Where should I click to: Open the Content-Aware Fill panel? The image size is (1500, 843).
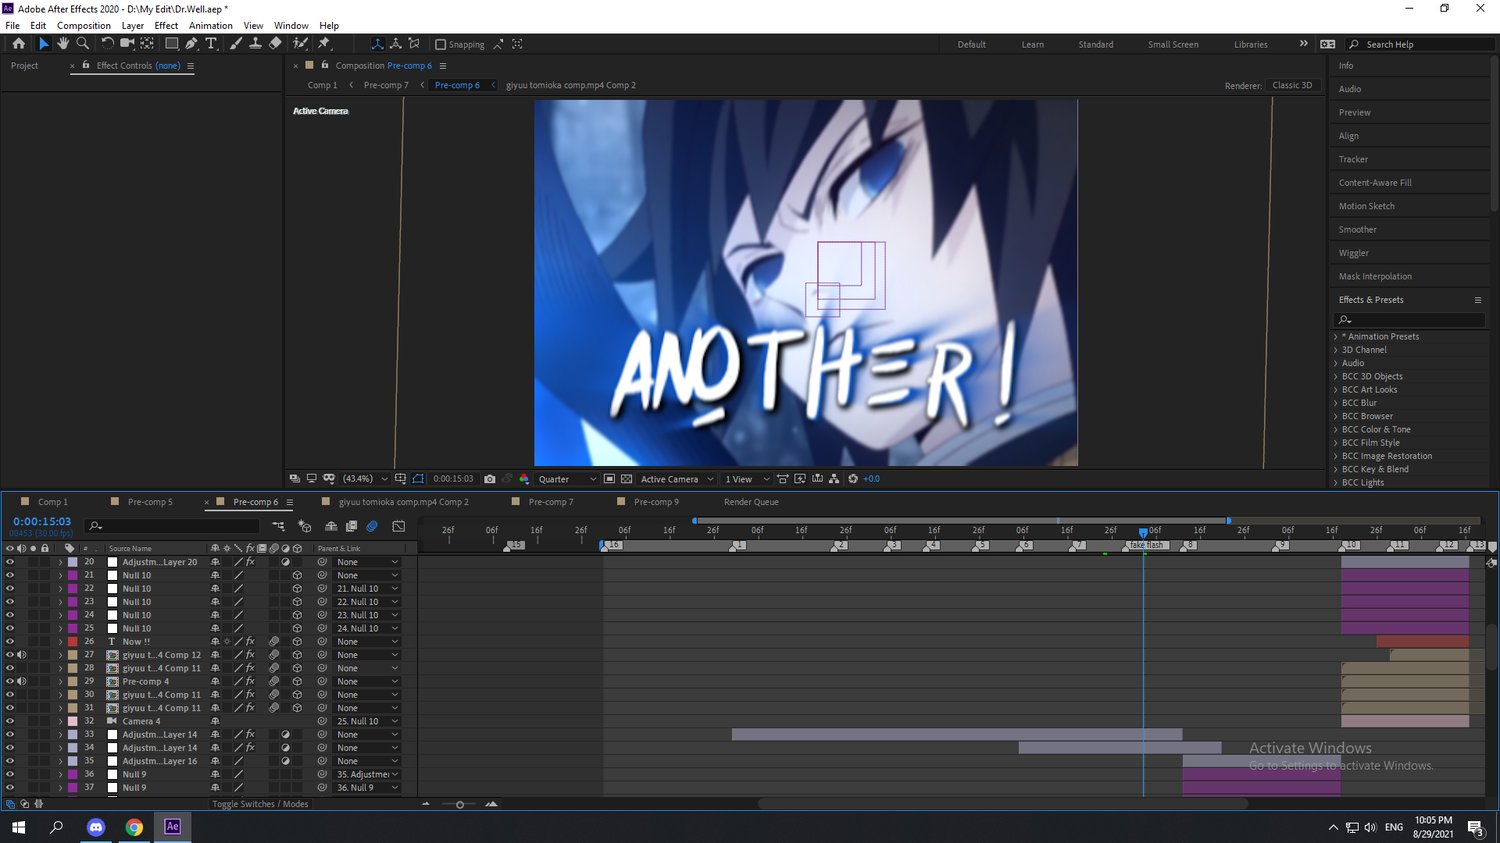(1375, 183)
